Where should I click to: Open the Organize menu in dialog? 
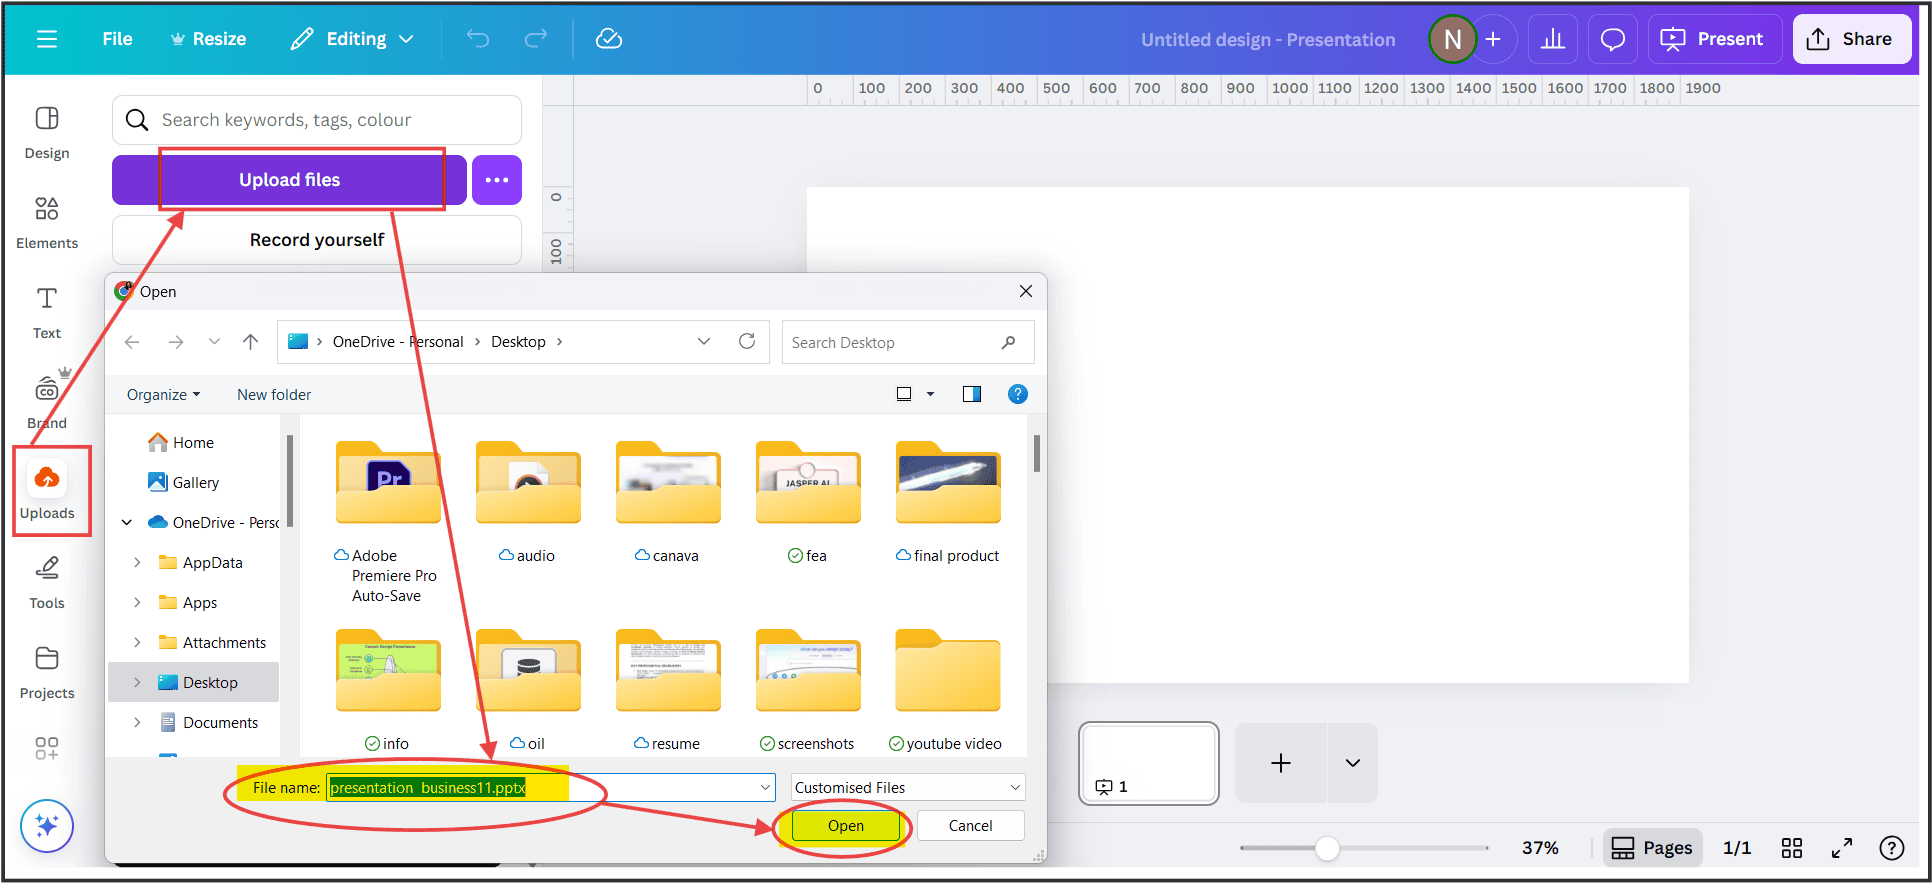163,395
